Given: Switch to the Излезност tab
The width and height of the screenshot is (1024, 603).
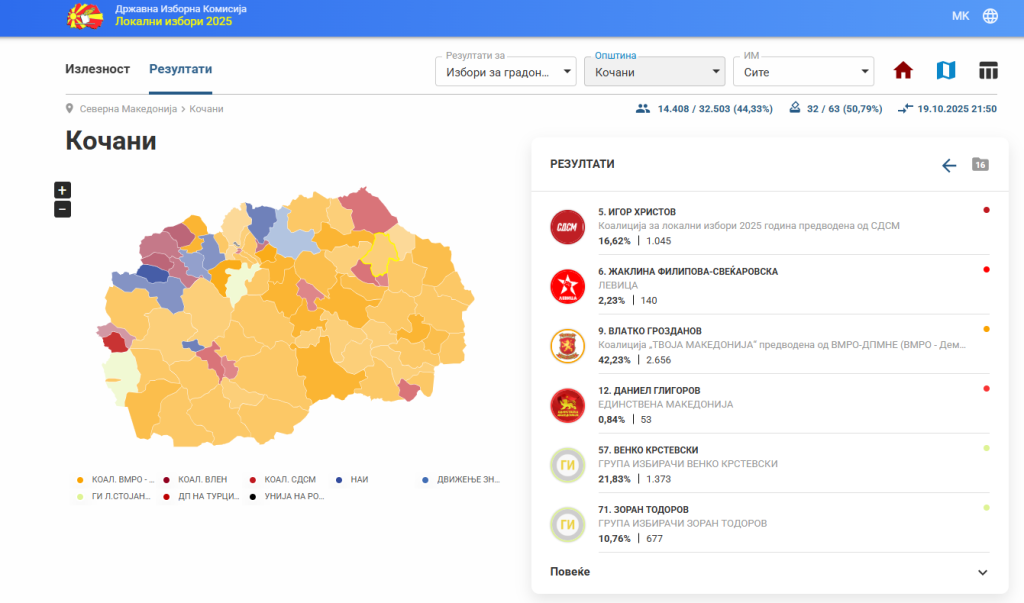Looking at the screenshot, I should pos(98,69).
